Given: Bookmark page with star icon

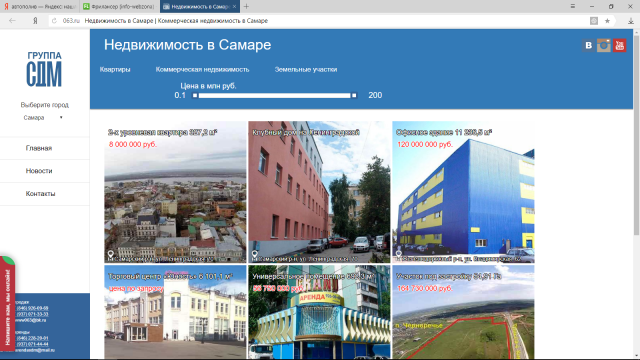Looking at the screenshot, I should click(x=607, y=21).
